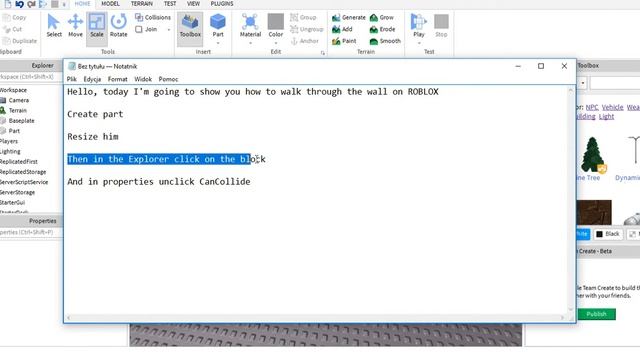The image size is (640, 360).
Task: Expand the Part insert dropdown arrow
Action: coord(218,43)
